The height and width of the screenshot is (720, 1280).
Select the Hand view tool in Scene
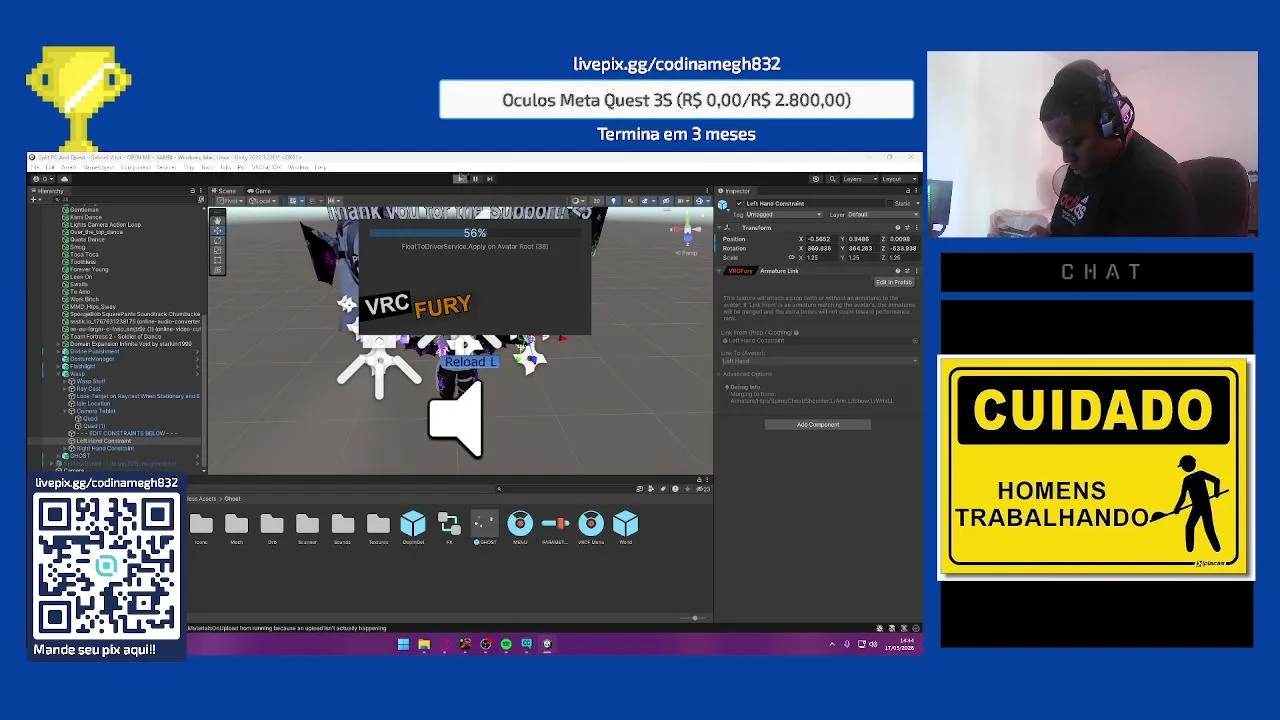[x=217, y=221]
